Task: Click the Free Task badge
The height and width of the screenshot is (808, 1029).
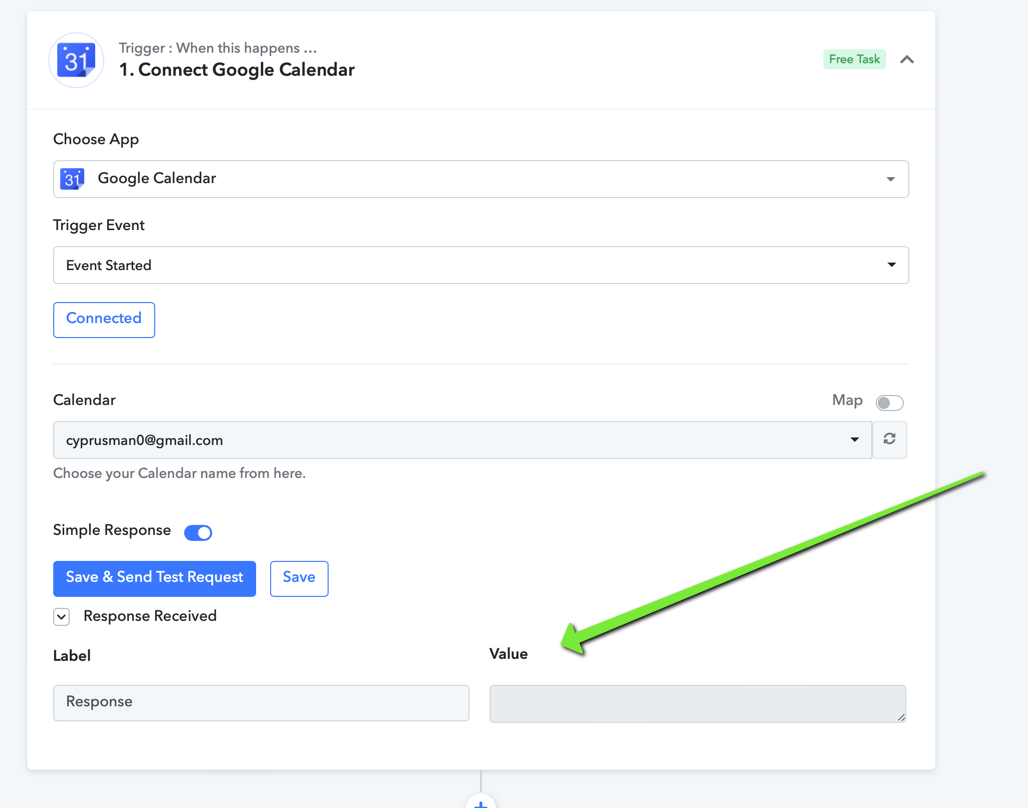Action: [854, 59]
